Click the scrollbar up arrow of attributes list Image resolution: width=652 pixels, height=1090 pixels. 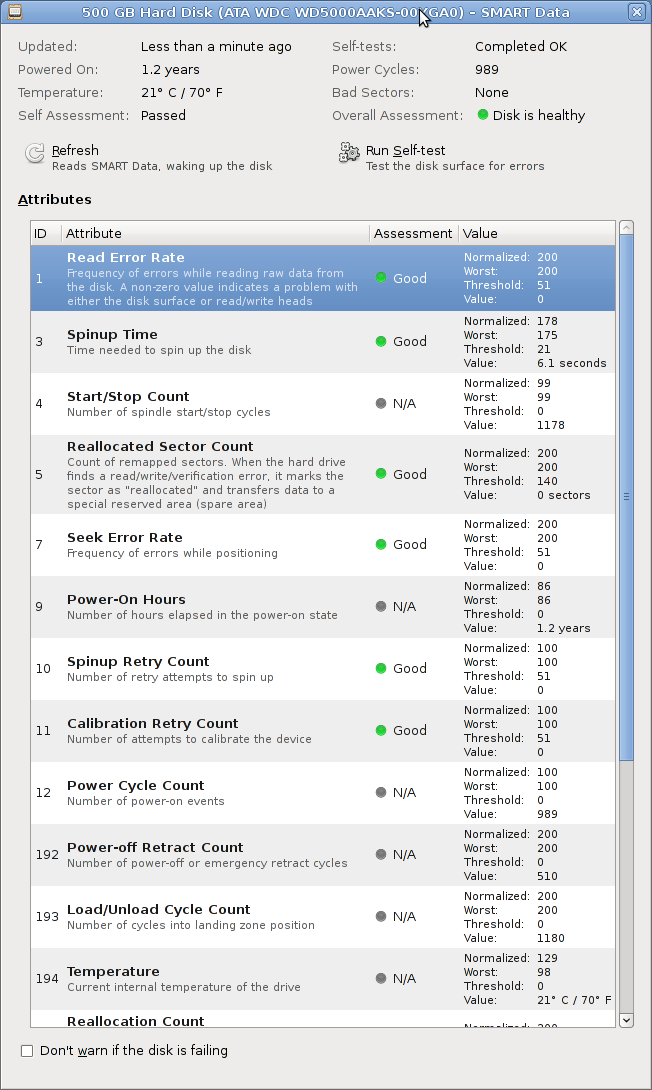coord(626,228)
